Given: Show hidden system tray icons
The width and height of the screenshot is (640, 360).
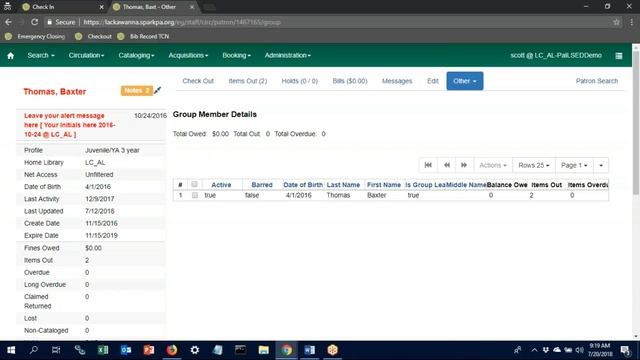Looking at the screenshot, I should pyautogui.click(x=534, y=350).
